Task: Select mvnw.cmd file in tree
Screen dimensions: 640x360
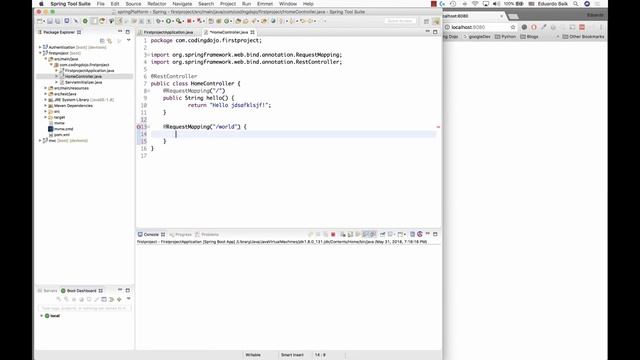Action: [x=63, y=129]
